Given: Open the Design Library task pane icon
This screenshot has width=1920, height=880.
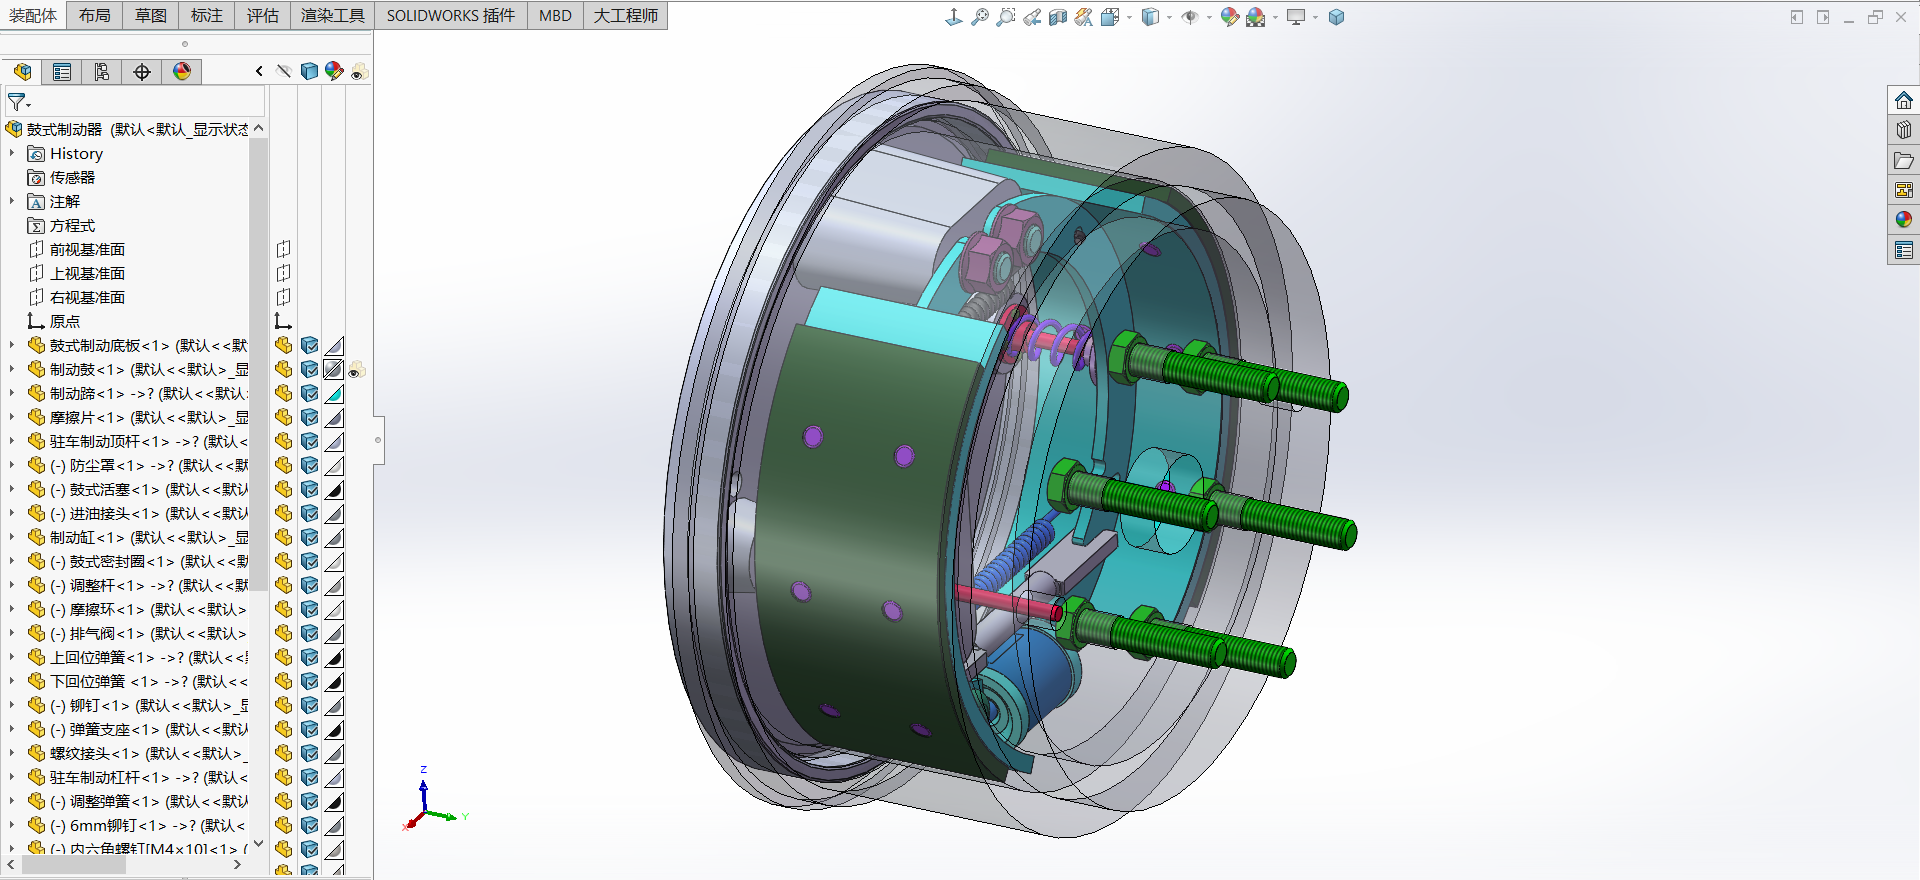Looking at the screenshot, I should pyautogui.click(x=1904, y=130).
